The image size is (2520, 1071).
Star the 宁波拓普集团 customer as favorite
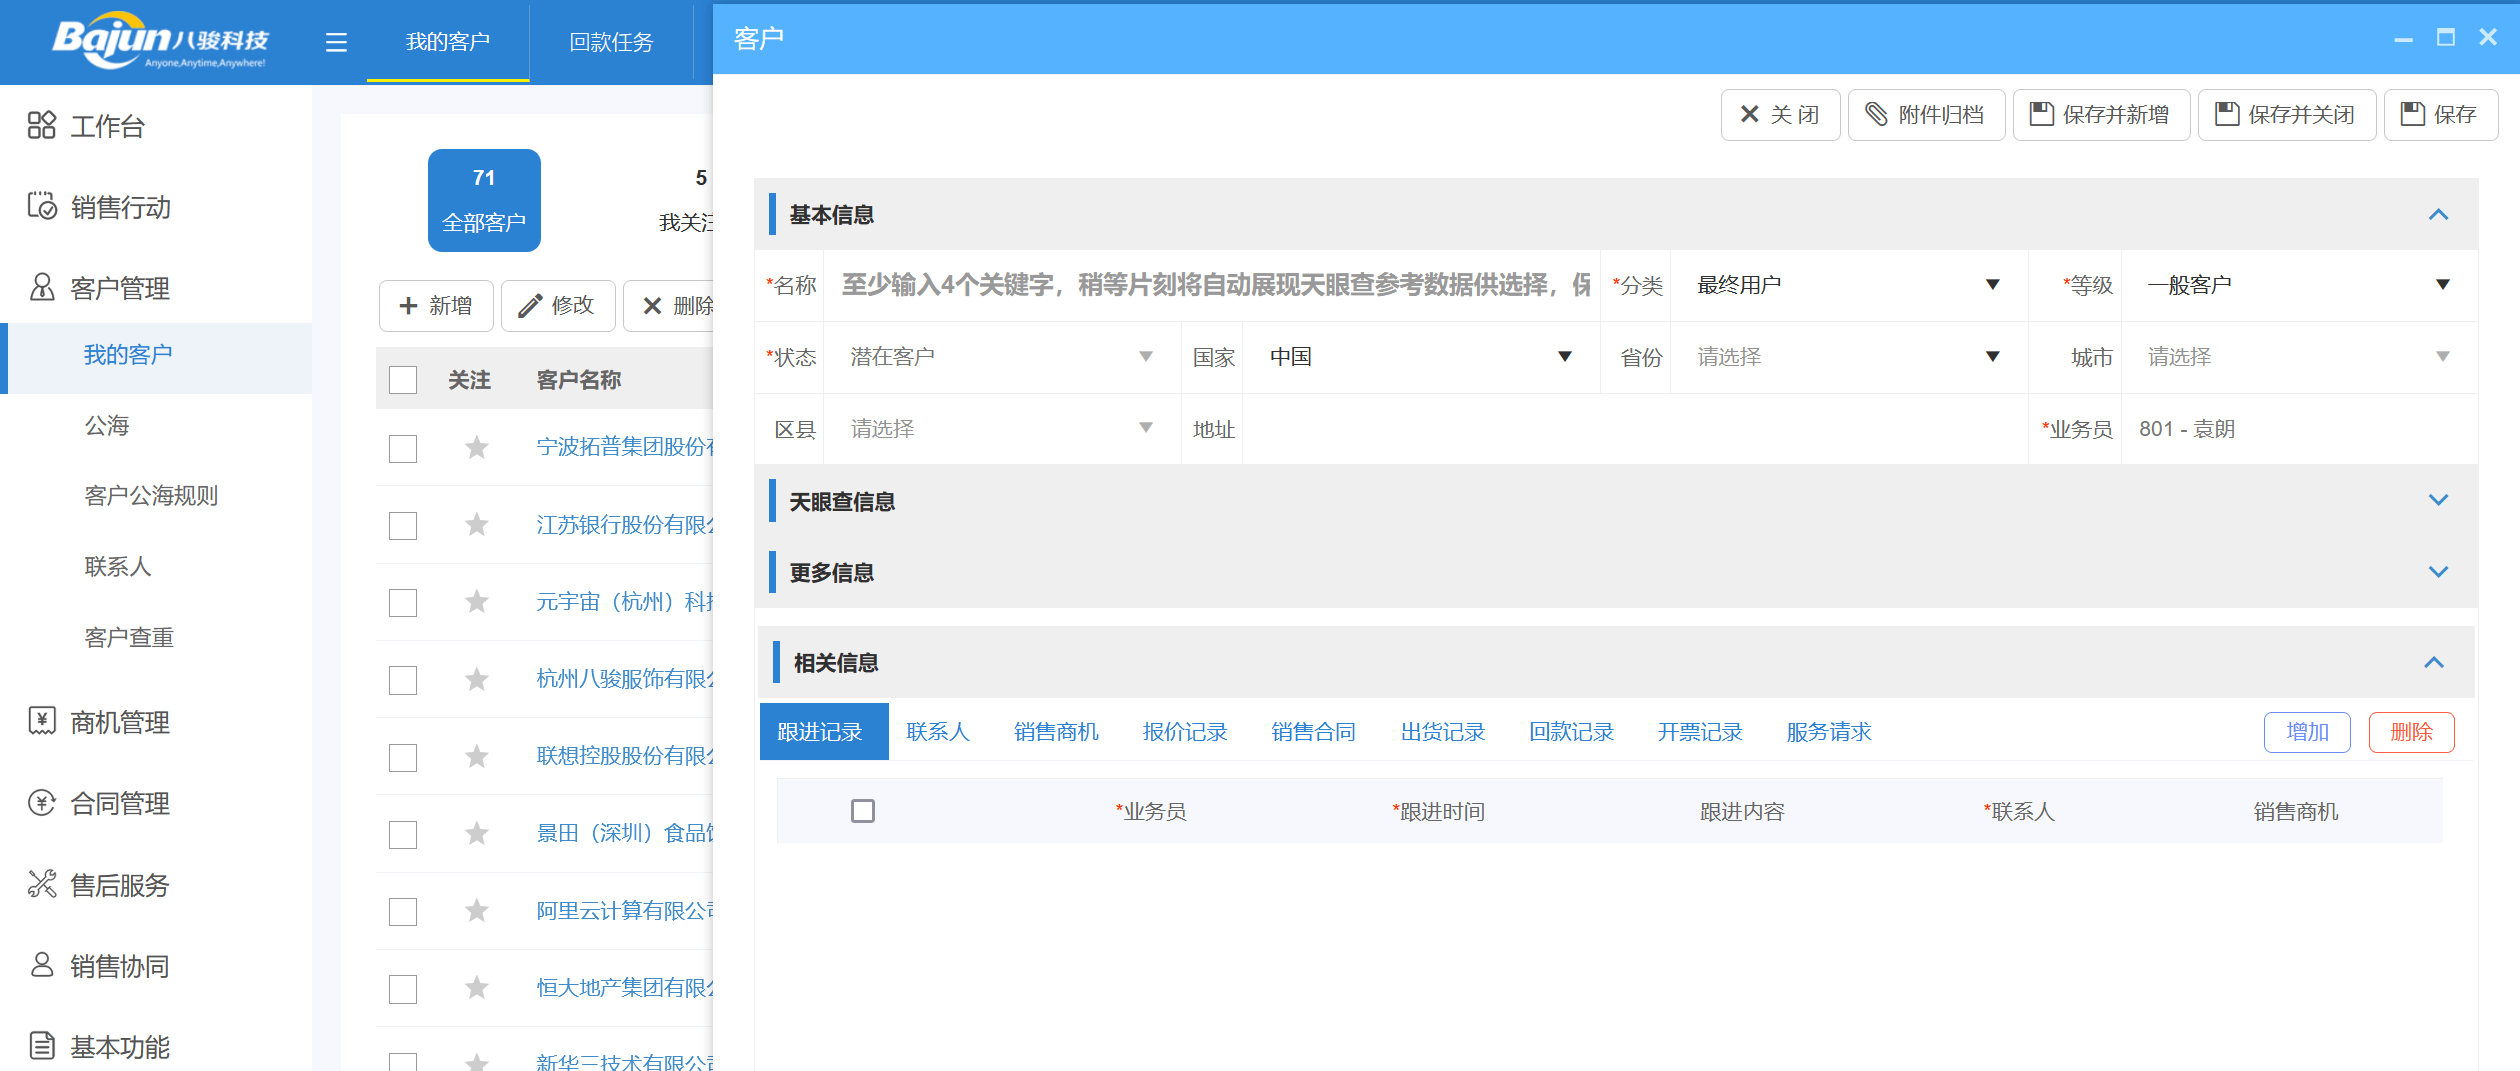(x=477, y=449)
